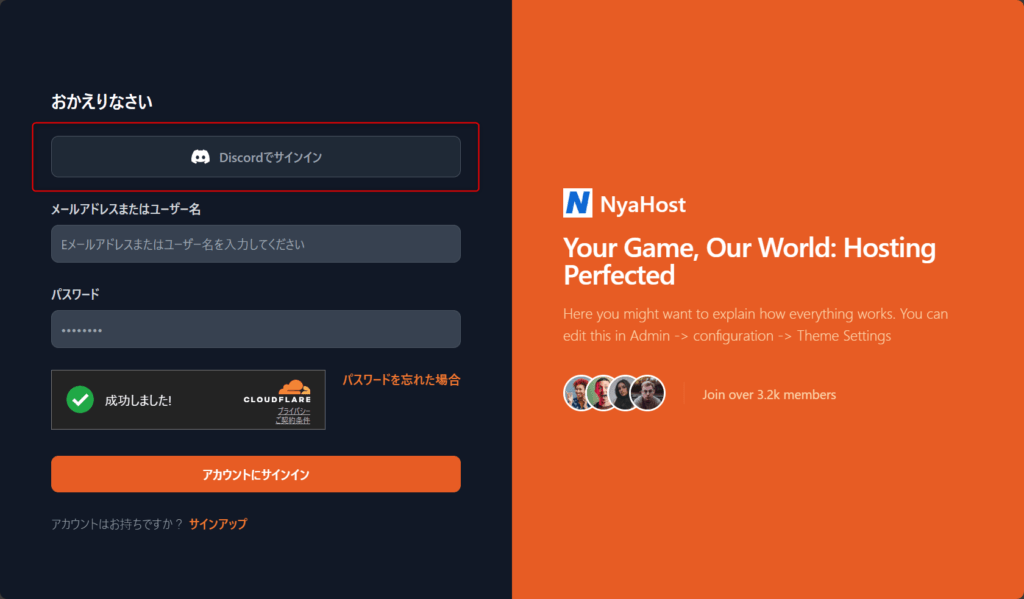Click the blue NyaHost N logo
The image size is (1024, 599).
point(578,204)
